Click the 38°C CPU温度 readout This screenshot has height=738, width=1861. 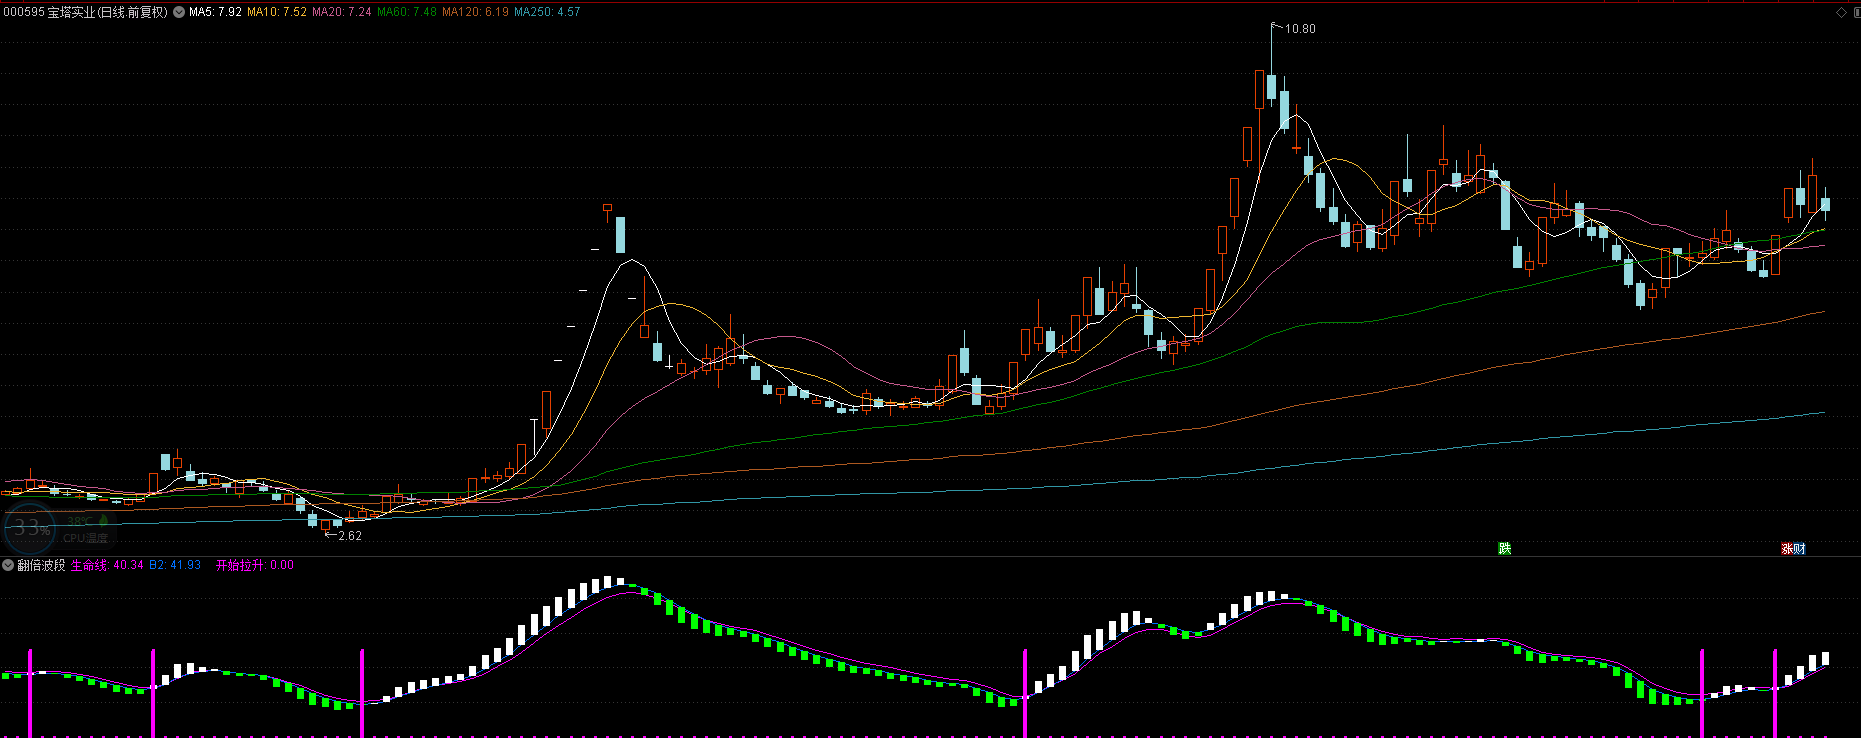click(86, 529)
